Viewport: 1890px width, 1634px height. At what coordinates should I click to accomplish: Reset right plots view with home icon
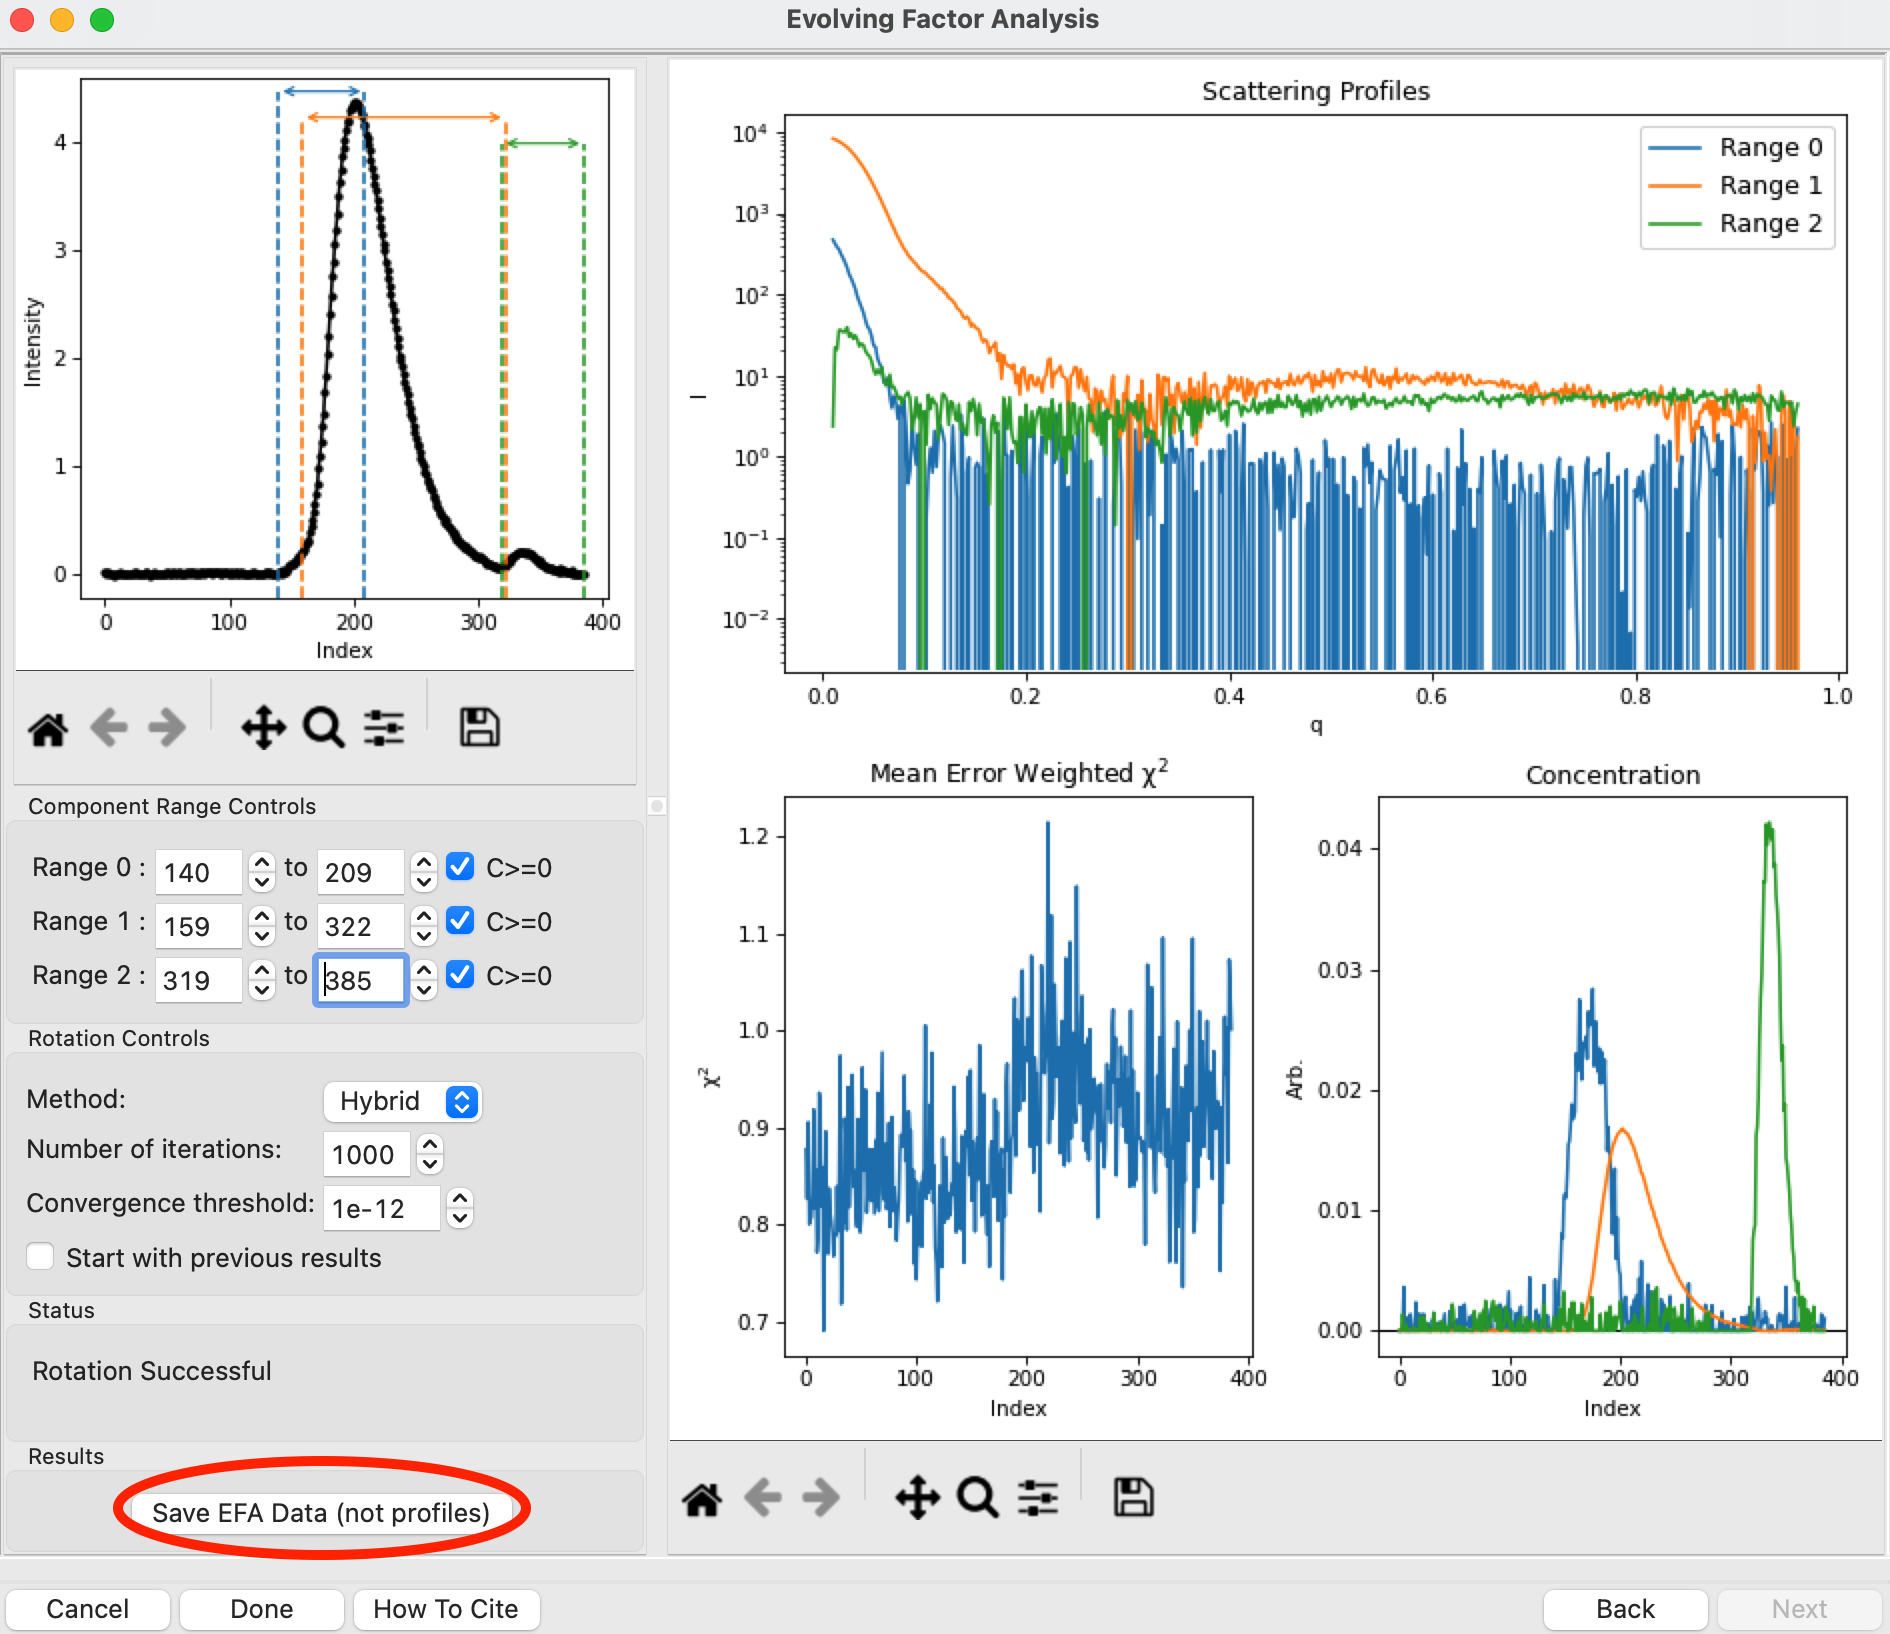coord(702,1499)
